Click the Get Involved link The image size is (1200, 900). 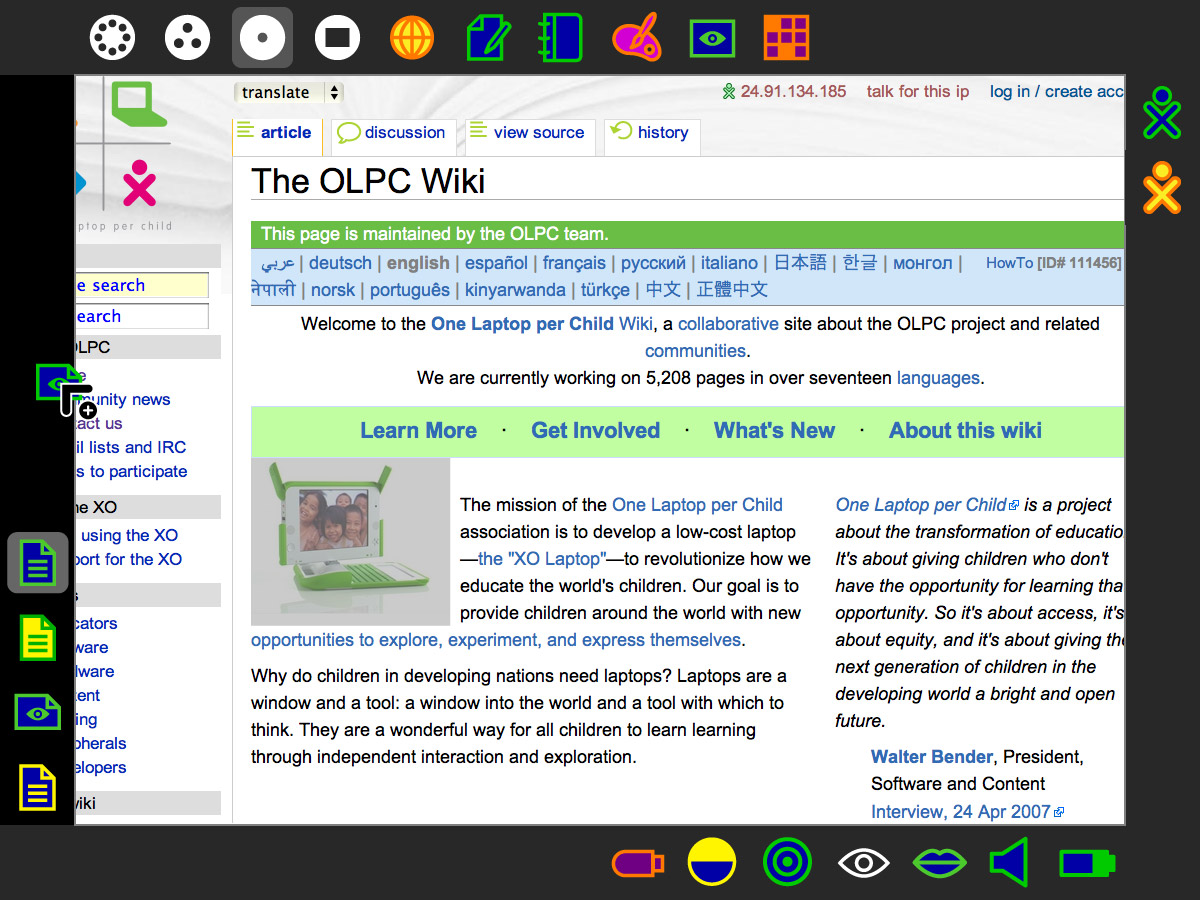coord(595,431)
